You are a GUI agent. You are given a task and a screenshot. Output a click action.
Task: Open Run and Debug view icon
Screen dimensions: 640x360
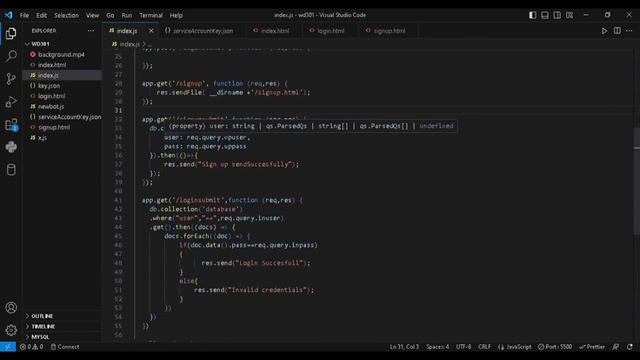coord(11,102)
